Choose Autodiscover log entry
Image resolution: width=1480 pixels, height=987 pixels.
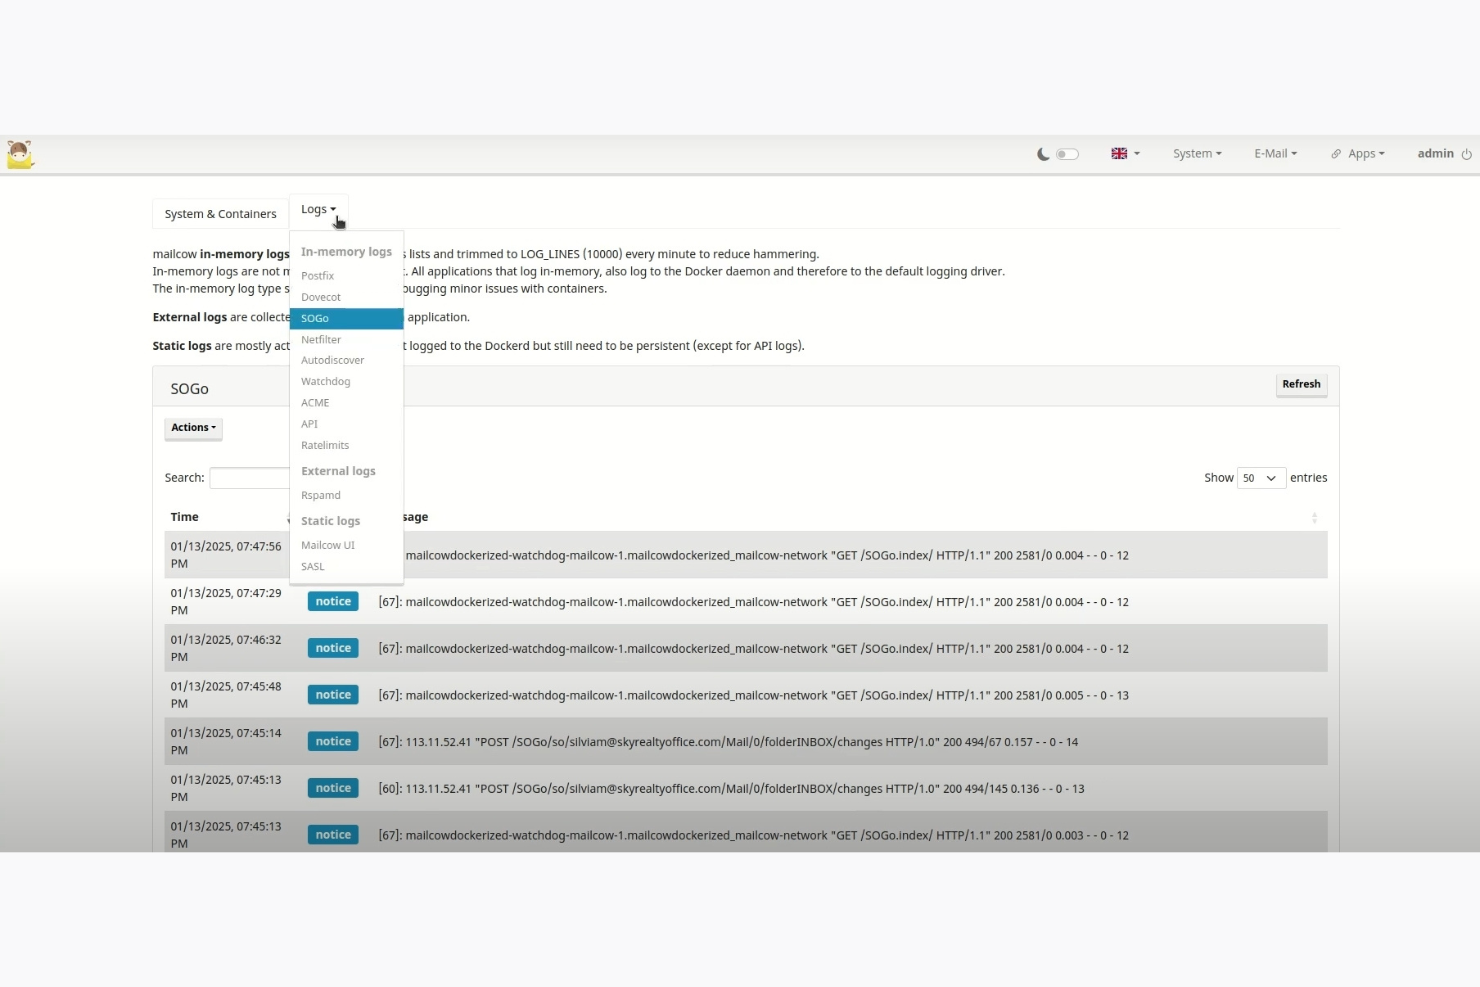point(332,361)
